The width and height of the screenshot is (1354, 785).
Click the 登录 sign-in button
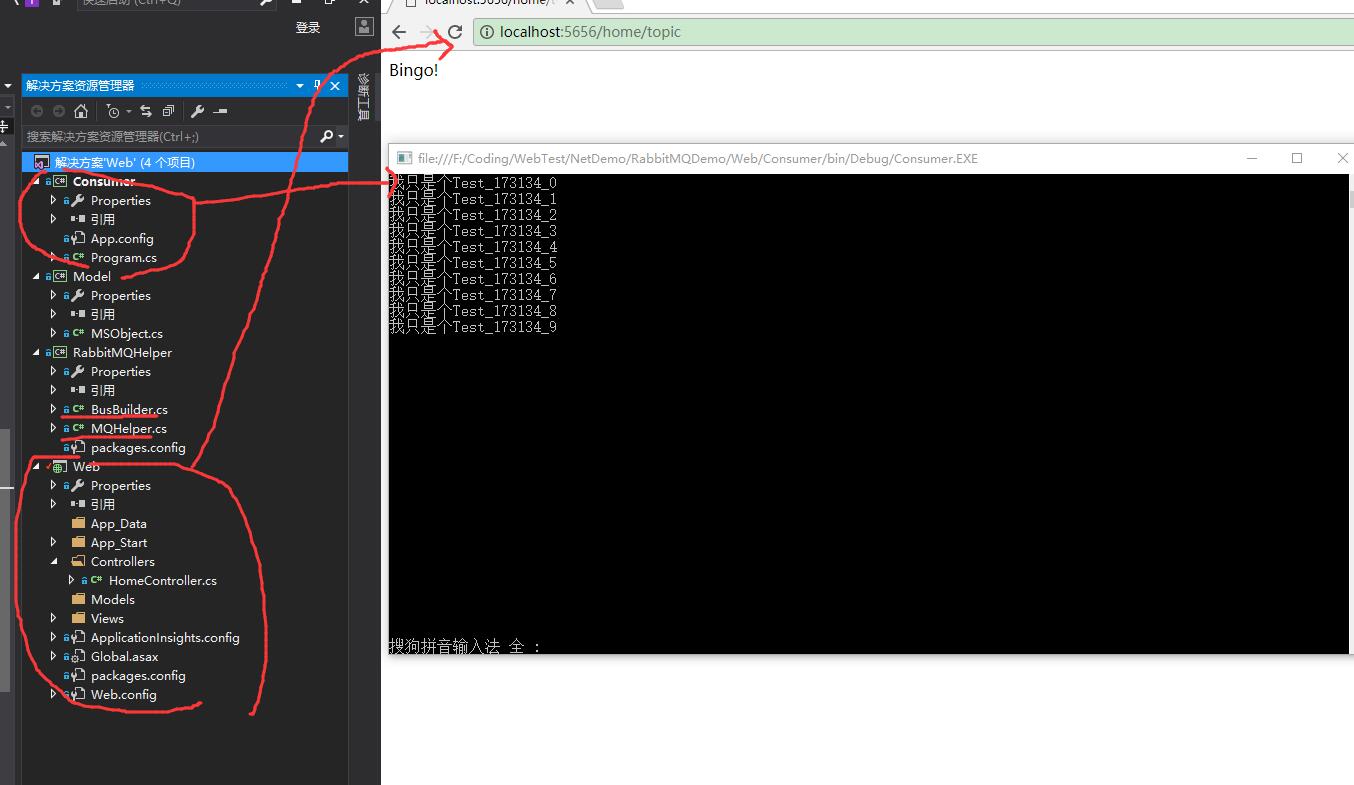click(307, 27)
